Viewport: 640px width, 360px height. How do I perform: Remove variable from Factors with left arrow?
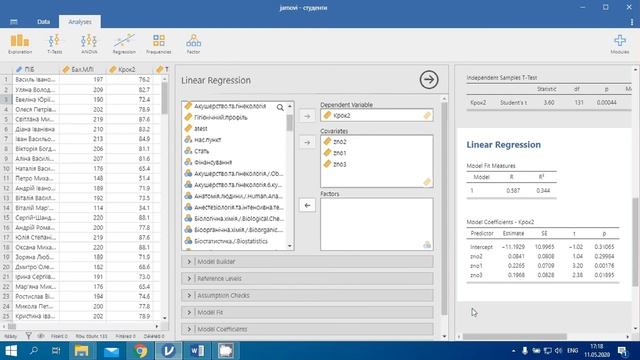point(307,205)
